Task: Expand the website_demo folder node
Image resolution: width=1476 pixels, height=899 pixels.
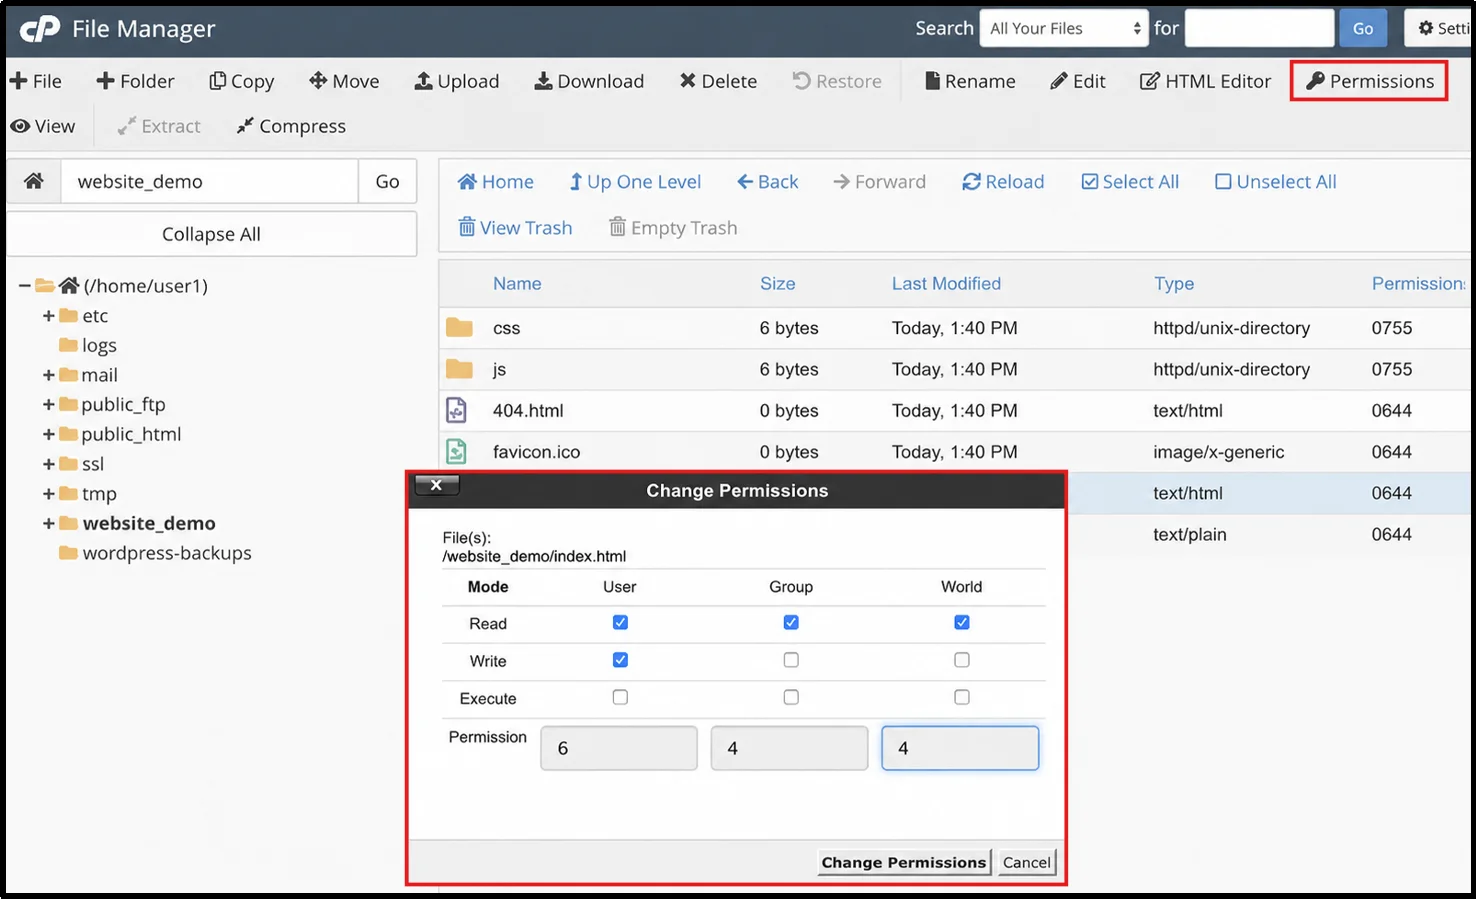Action: coord(48,523)
